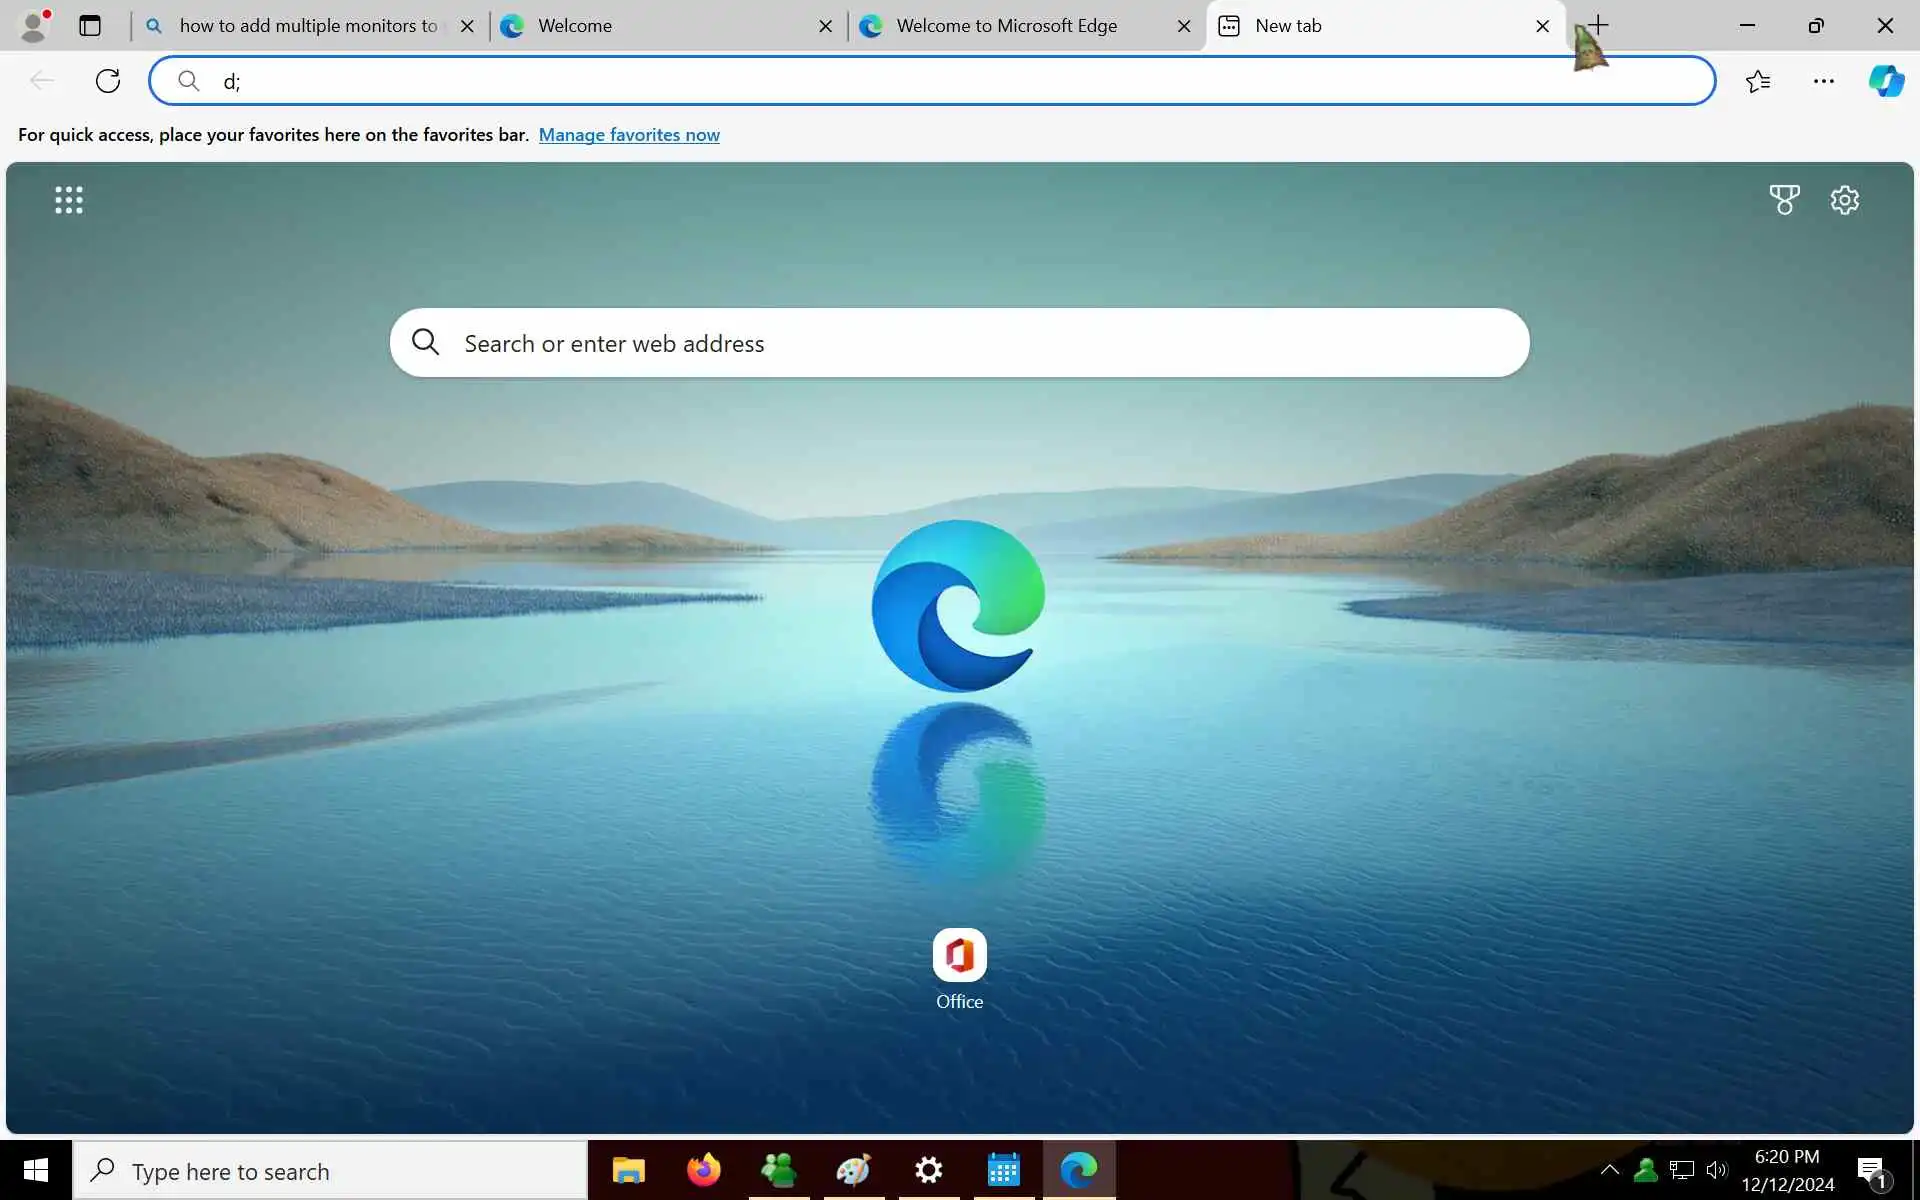
Task: Open the volume speaker tray icon
Action: pyautogui.click(x=1717, y=1169)
